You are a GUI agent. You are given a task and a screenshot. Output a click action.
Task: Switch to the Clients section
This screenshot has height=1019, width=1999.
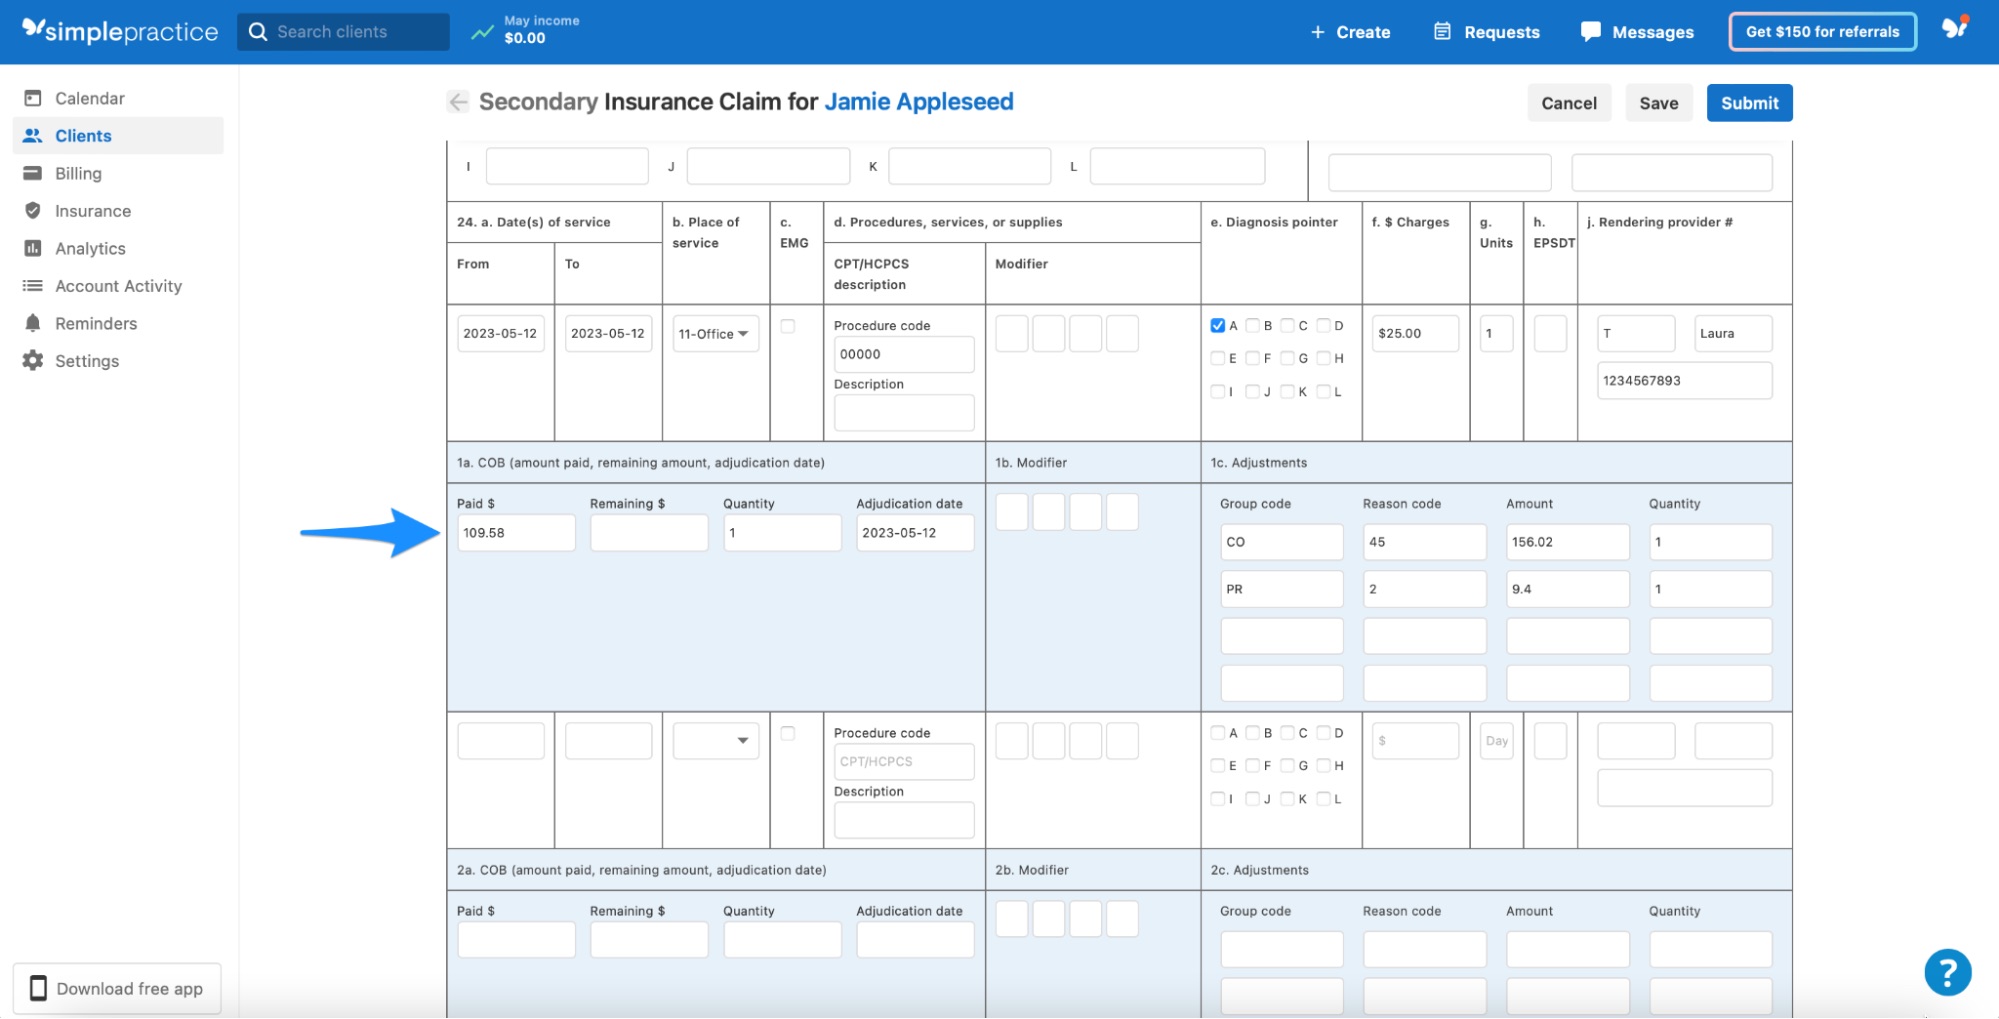click(x=83, y=135)
